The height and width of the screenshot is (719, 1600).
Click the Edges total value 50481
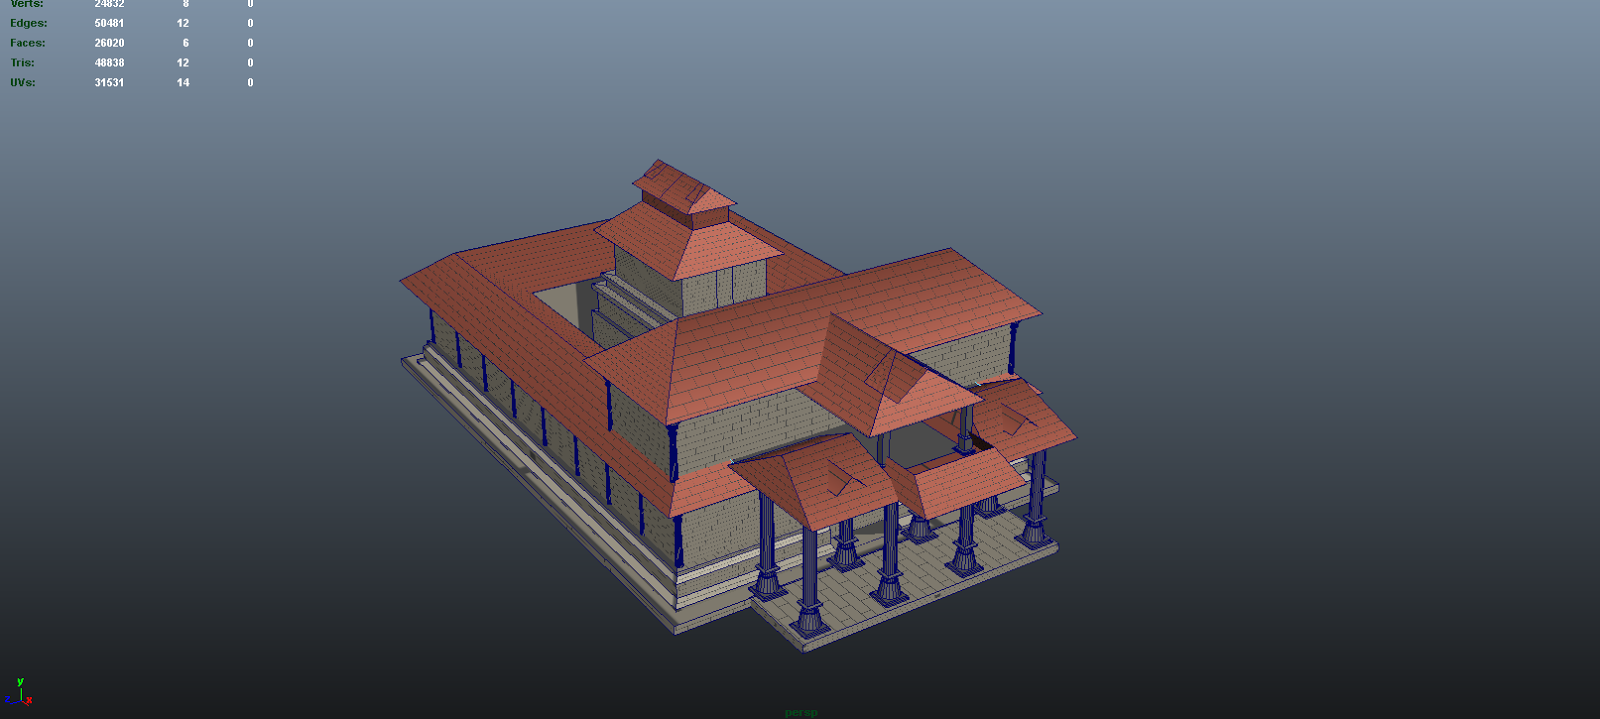[x=109, y=23]
